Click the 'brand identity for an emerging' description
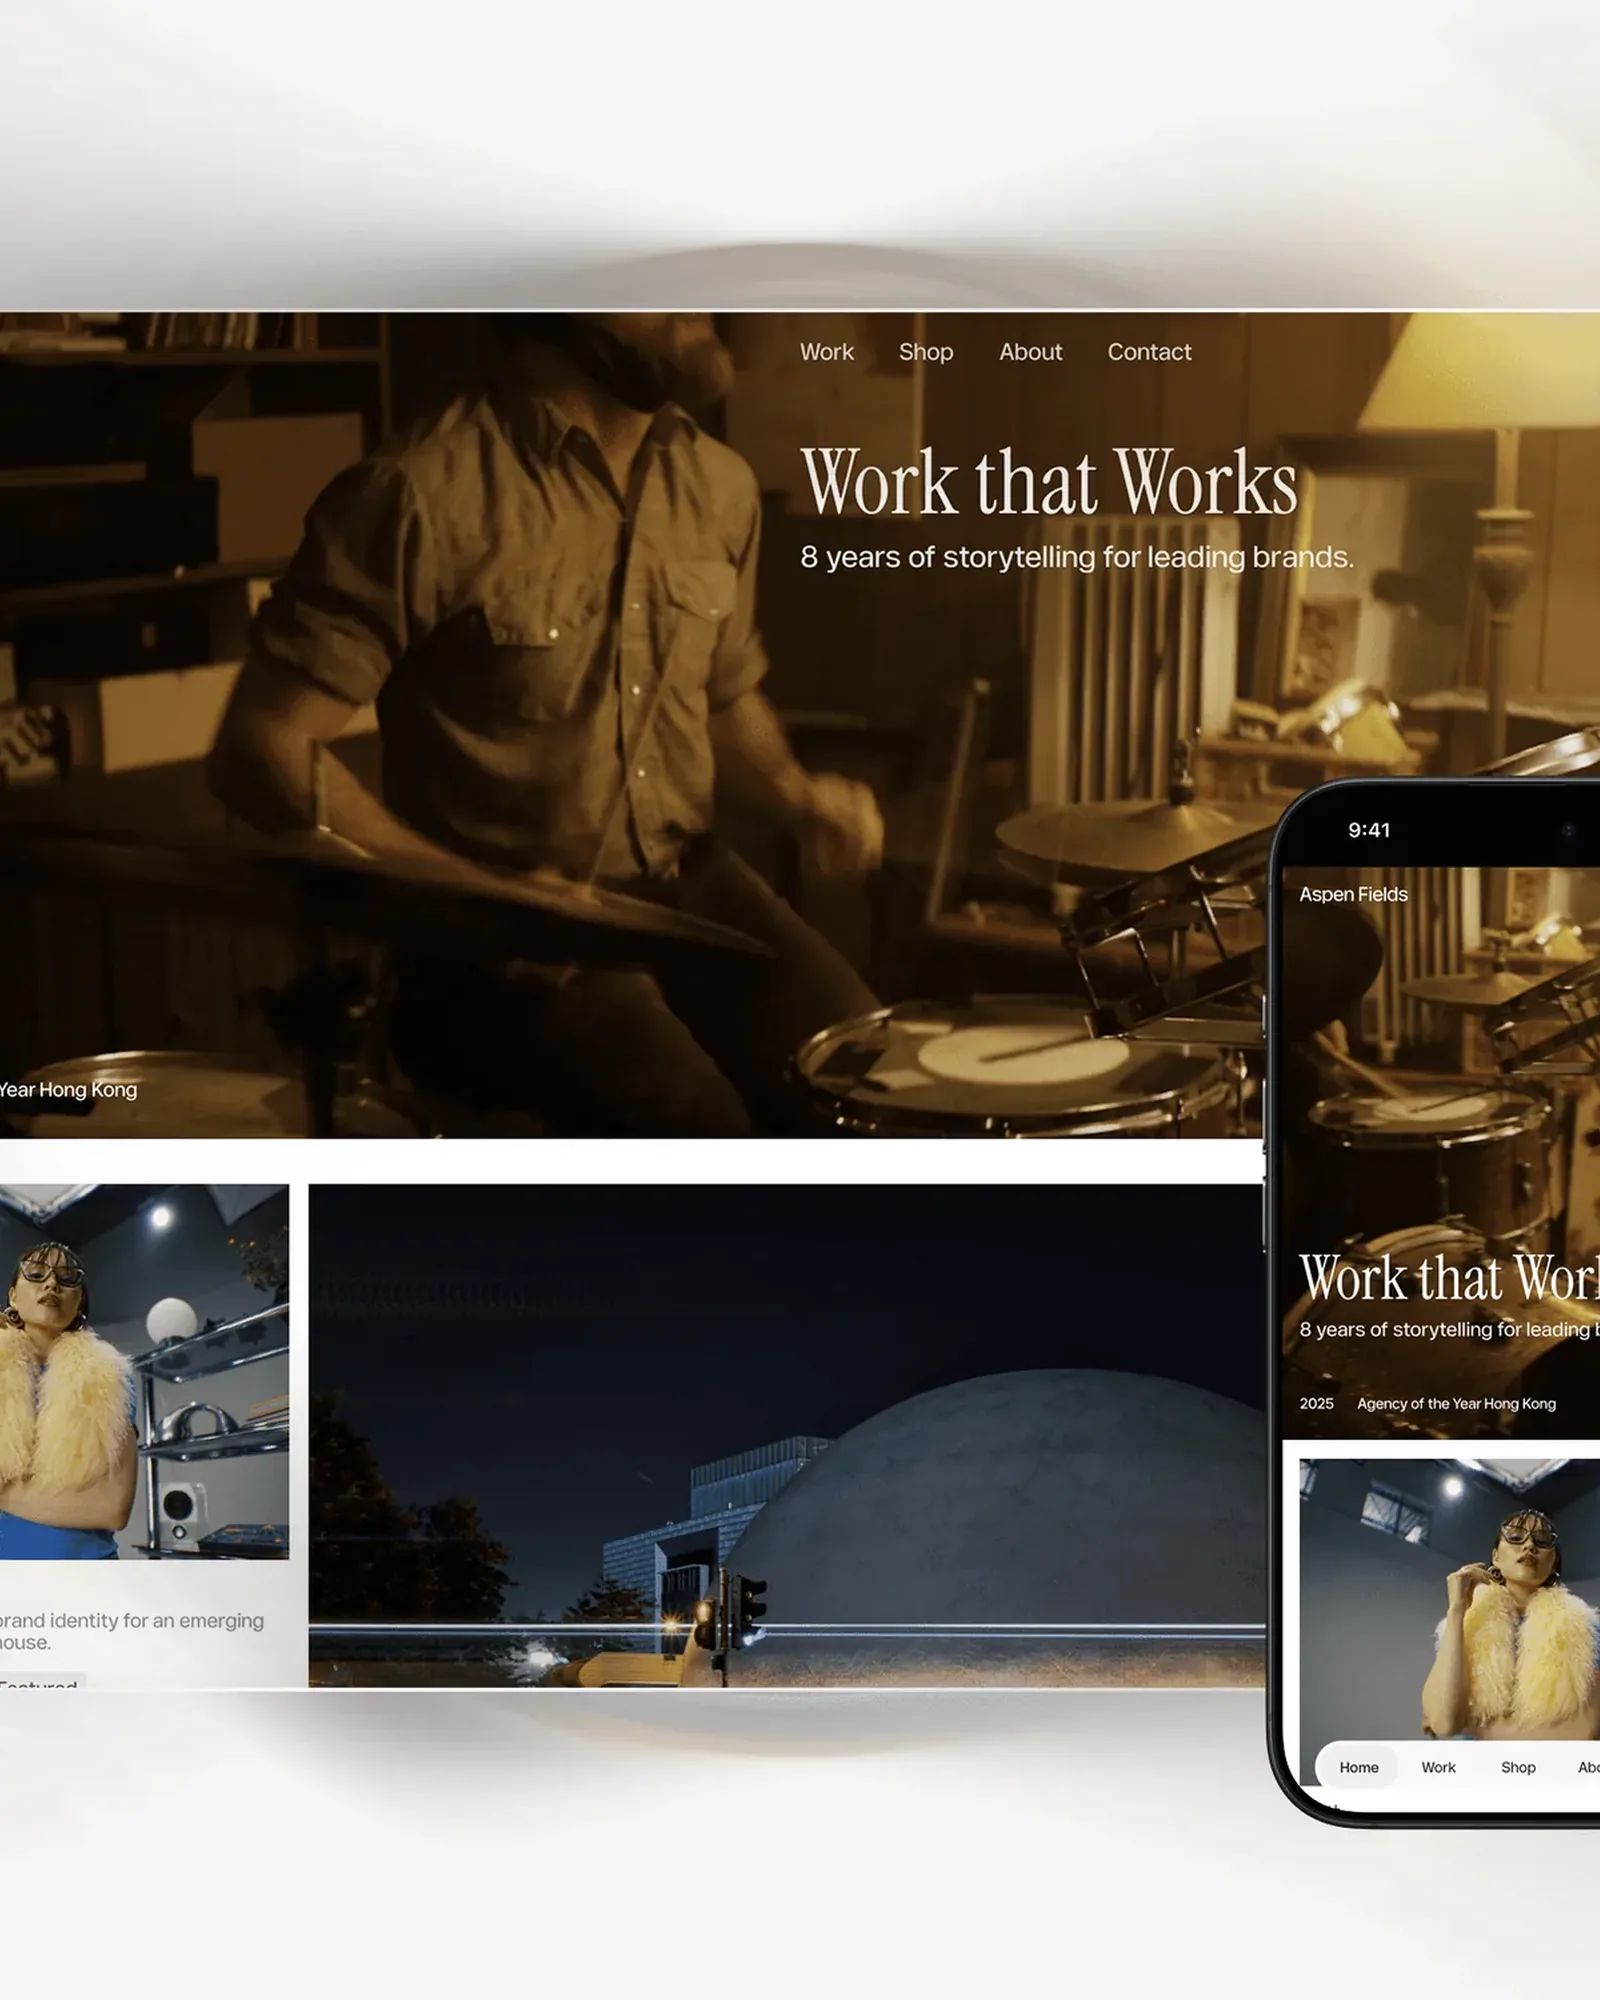This screenshot has width=1600, height=2000. tap(132, 1620)
